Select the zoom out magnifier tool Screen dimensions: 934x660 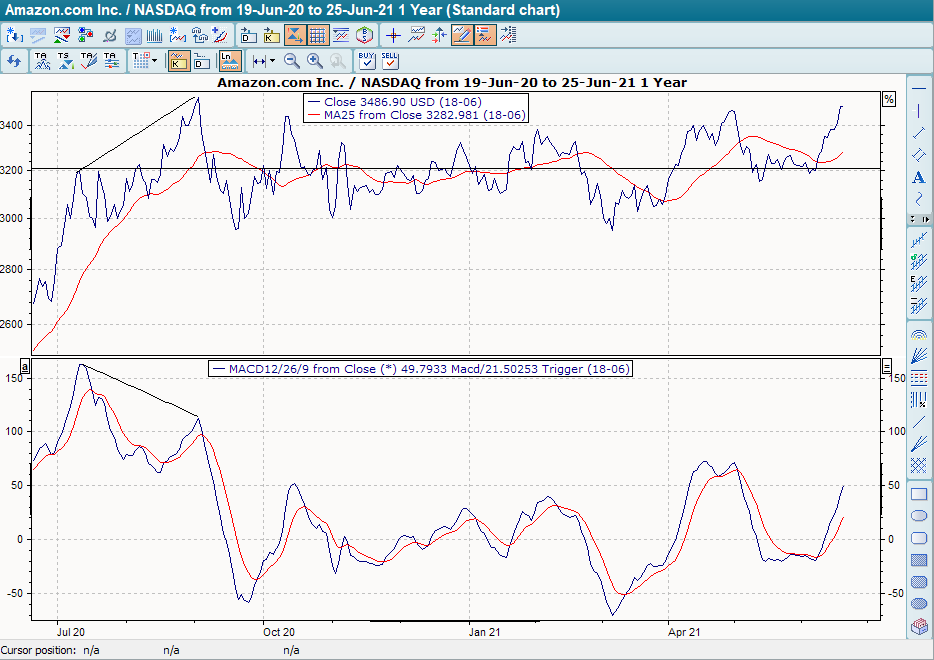[x=291, y=60]
